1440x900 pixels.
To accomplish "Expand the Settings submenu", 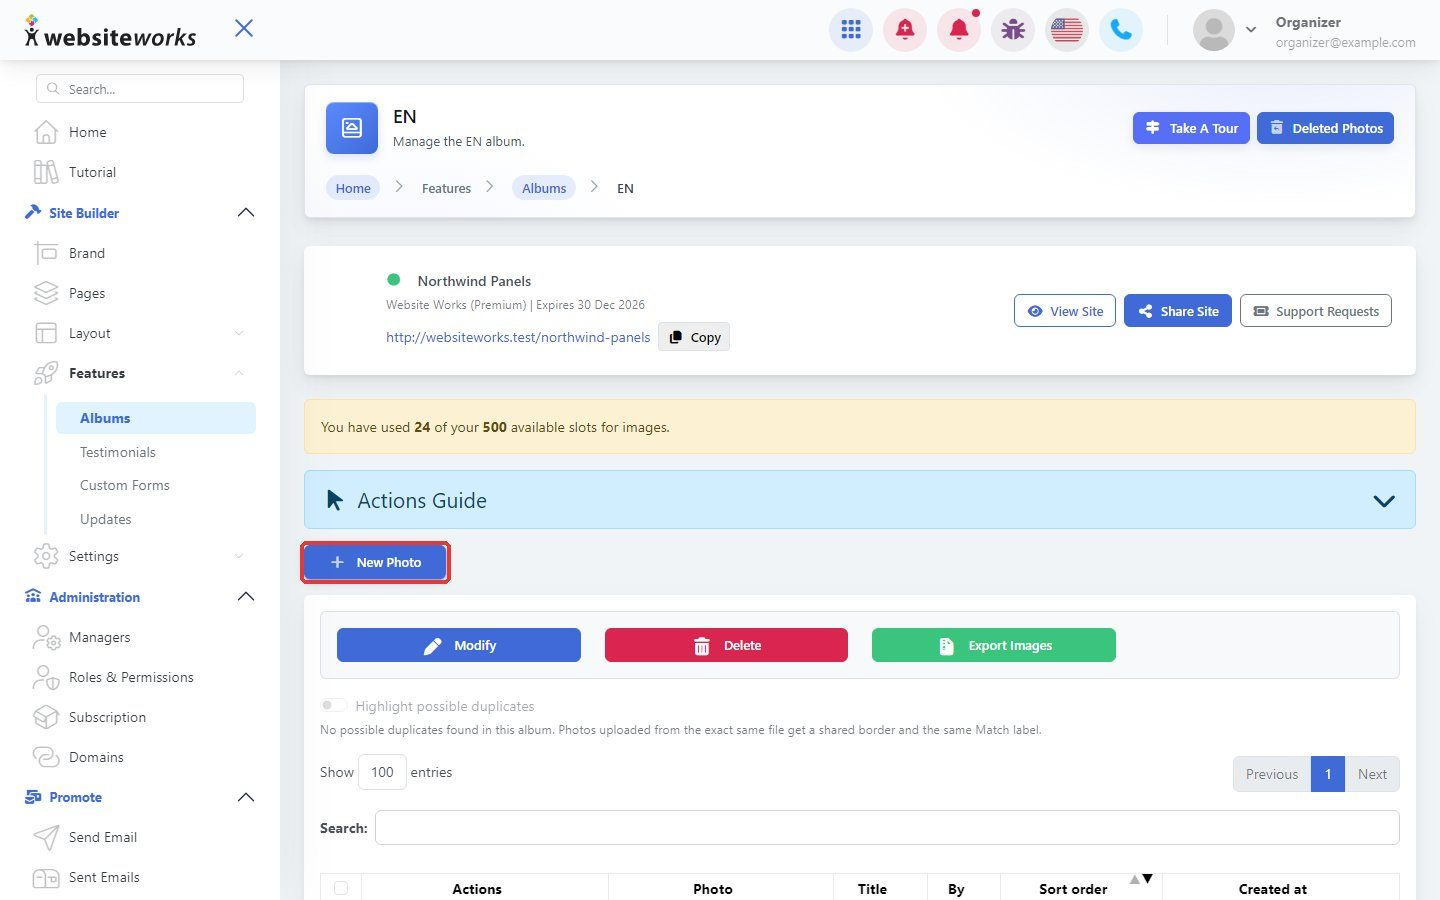I will pyautogui.click(x=239, y=556).
